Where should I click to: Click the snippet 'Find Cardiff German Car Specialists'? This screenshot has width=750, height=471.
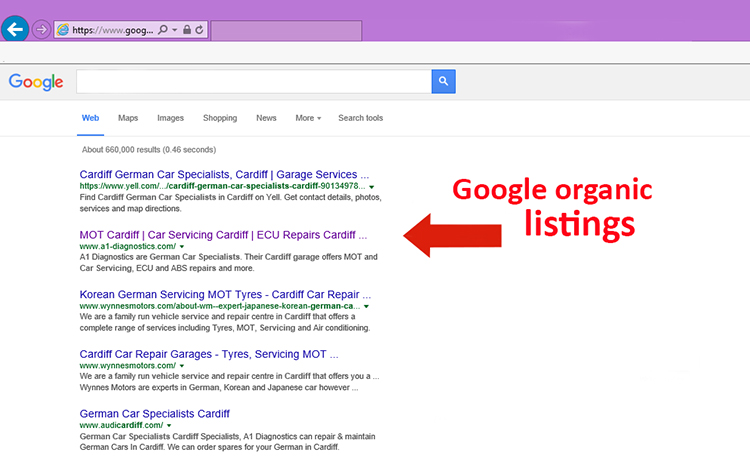point(231,203)
